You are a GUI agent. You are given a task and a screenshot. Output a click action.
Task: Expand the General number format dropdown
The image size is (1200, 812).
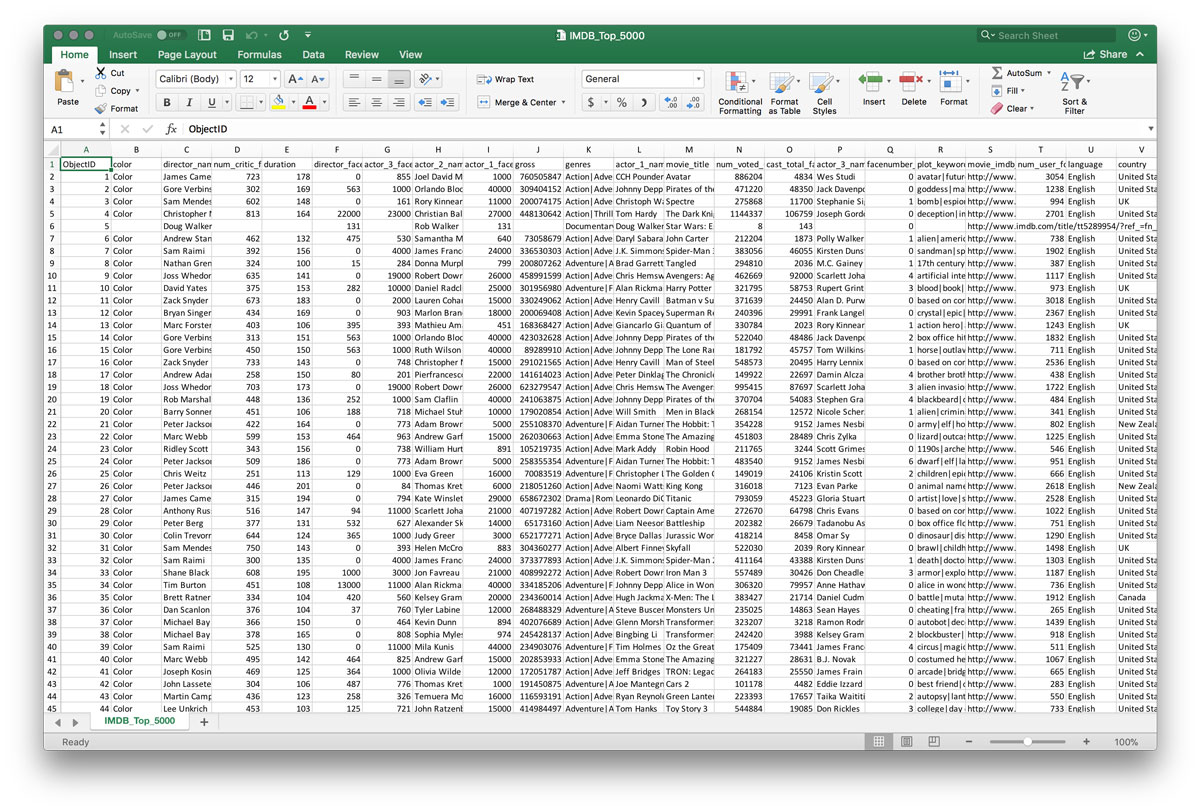point(643,79)
